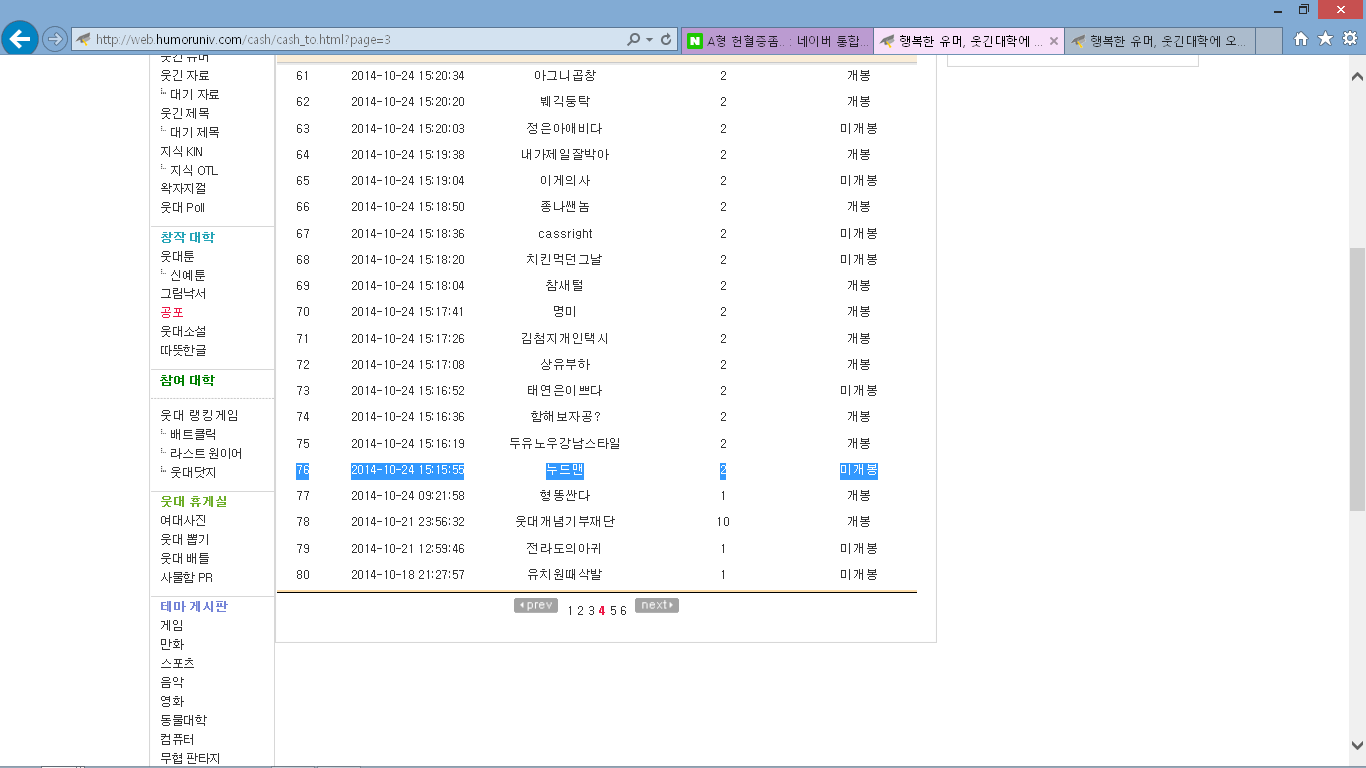Click the next pagination button
The width and height of the screenshot is (1366, 768).
(x=656, y=605)
